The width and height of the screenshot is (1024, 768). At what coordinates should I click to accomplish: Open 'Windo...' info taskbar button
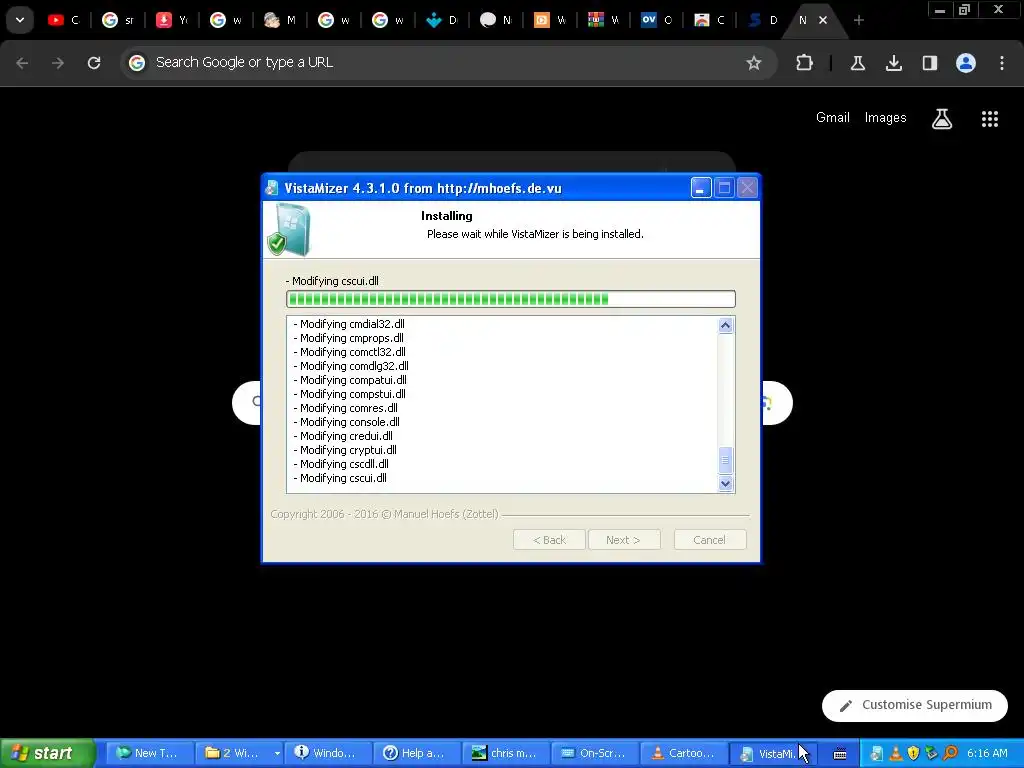tap(328, 753)
